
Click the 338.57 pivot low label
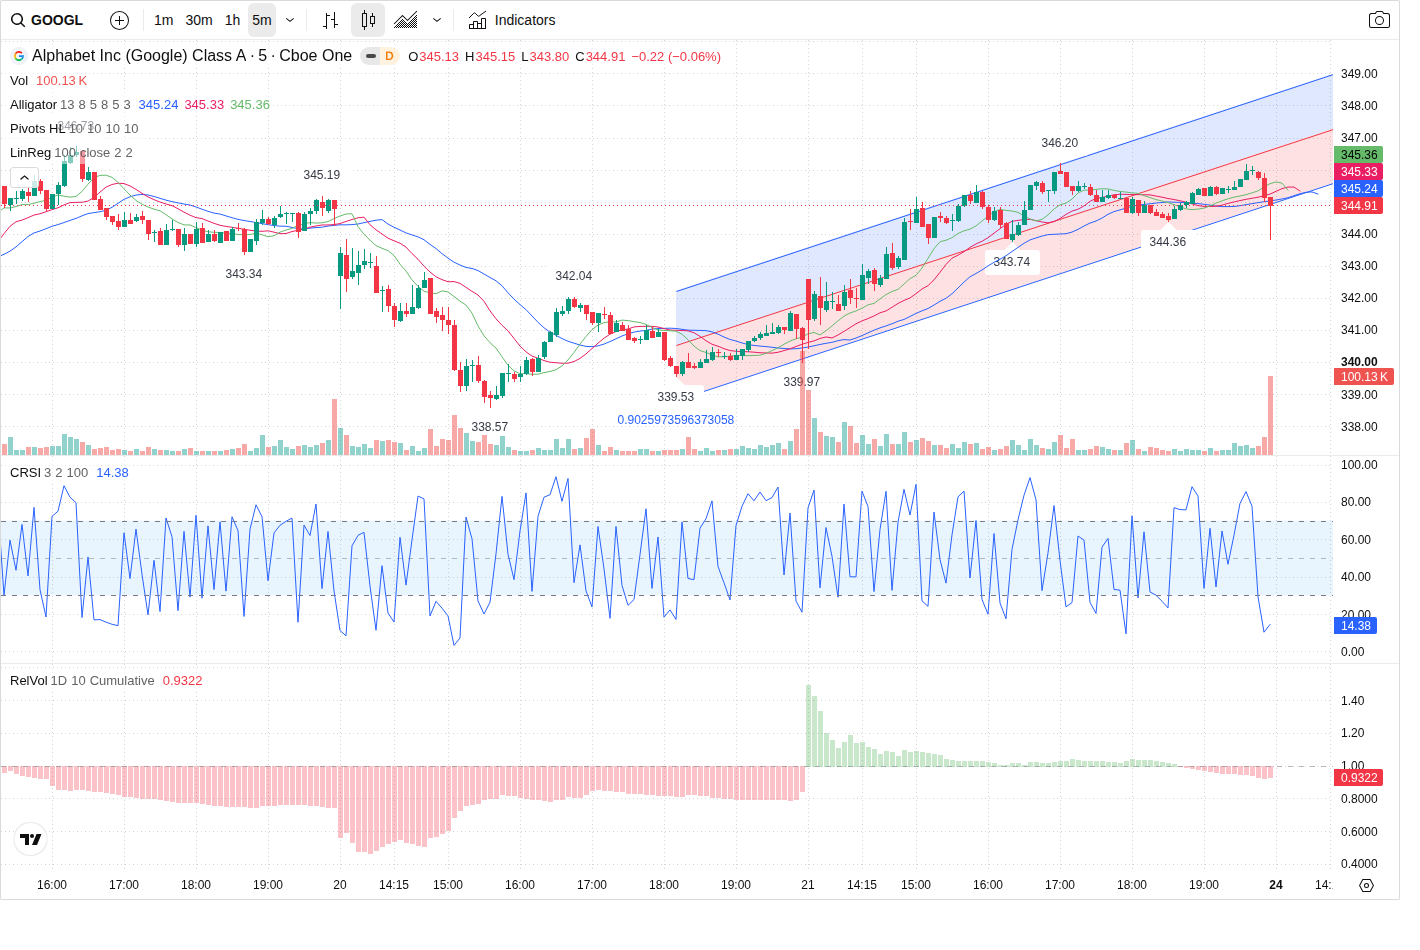point(489,427)
